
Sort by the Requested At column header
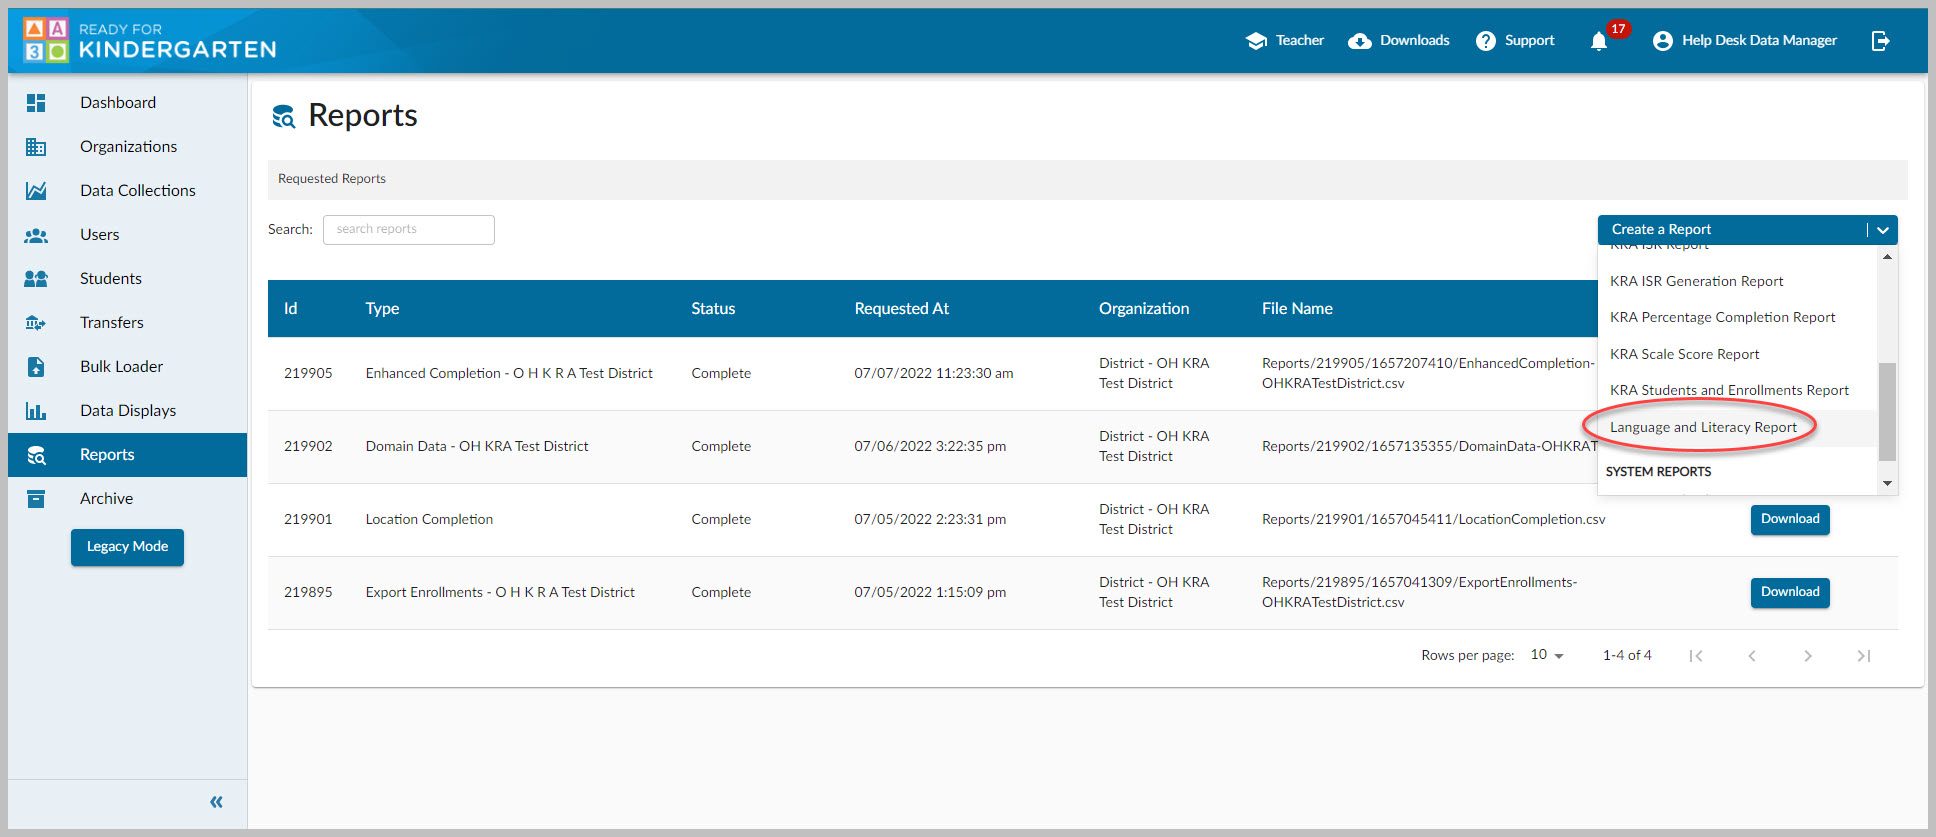point(901,308)
